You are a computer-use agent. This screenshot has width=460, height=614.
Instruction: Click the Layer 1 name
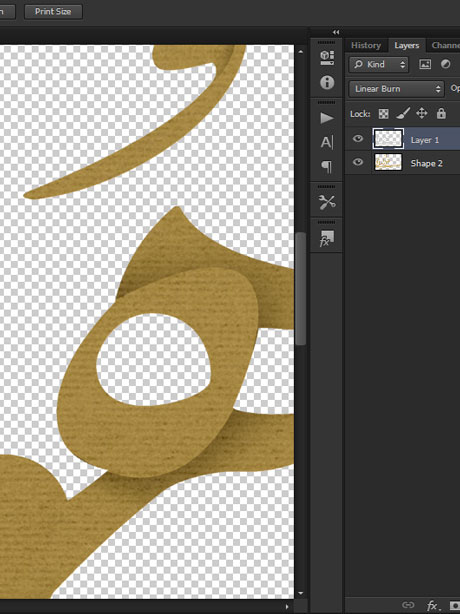[x=425, y=140]
